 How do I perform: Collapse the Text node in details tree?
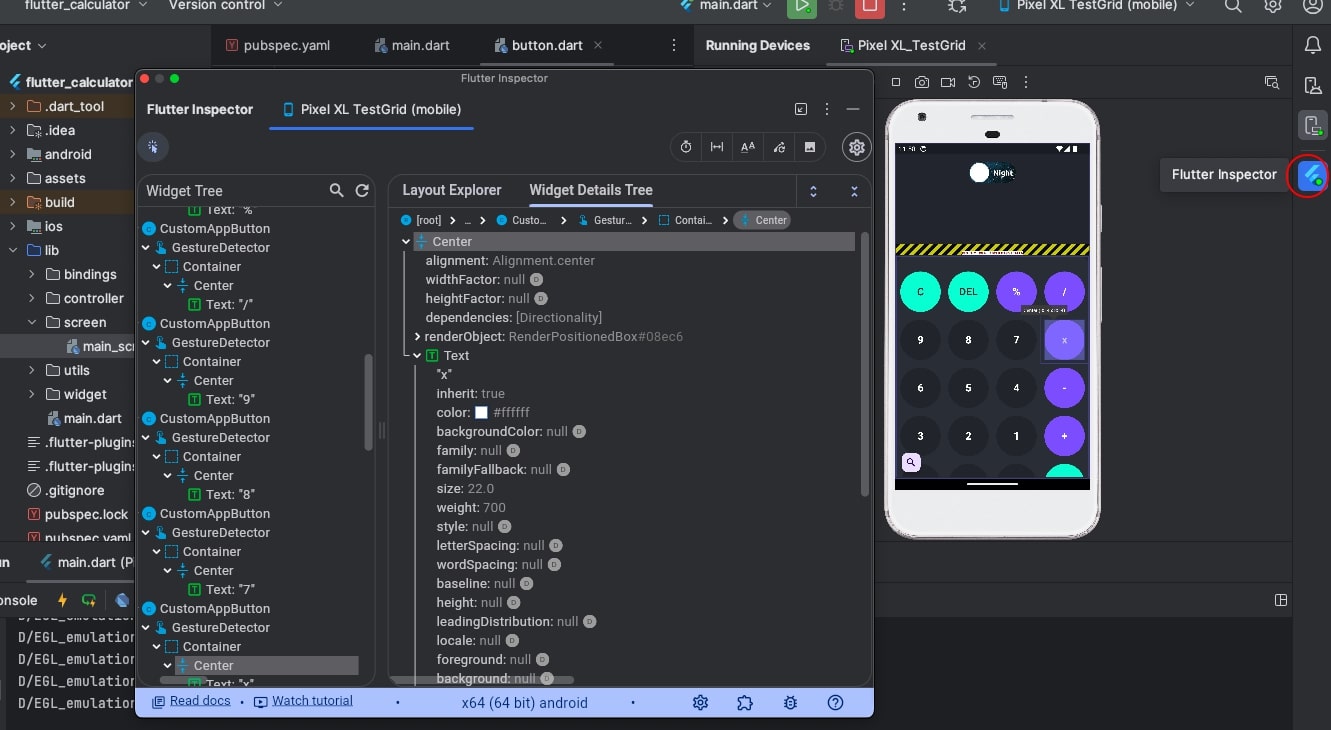click(418, 355)
